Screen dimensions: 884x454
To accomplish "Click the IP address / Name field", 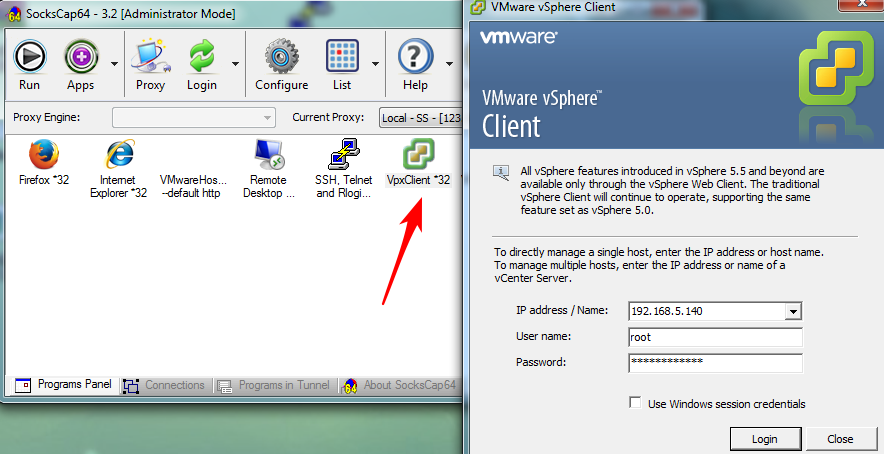I will coord(715,311).
